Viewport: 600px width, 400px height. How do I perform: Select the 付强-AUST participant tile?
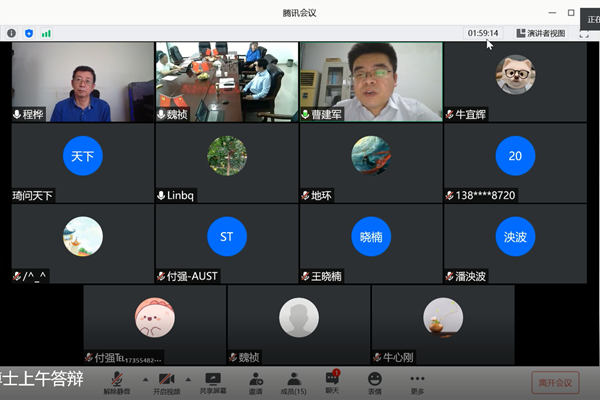[227, 244]
